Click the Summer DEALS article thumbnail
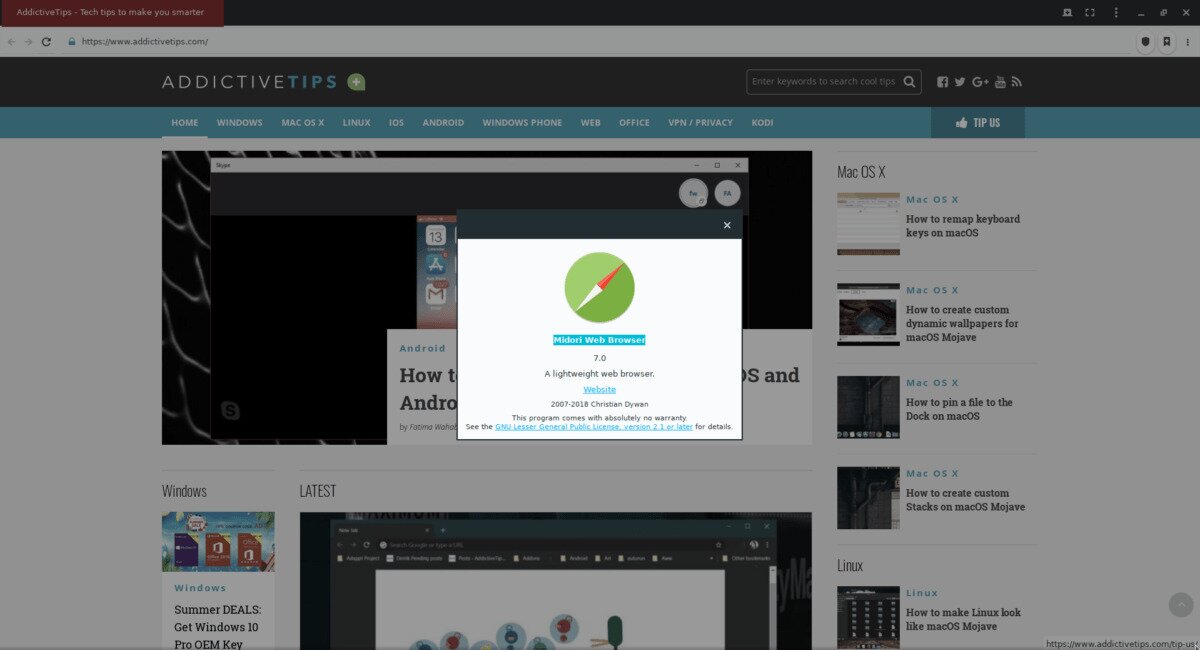The width and height of the screenshot is (1200, 650). [x=218, y=542]
